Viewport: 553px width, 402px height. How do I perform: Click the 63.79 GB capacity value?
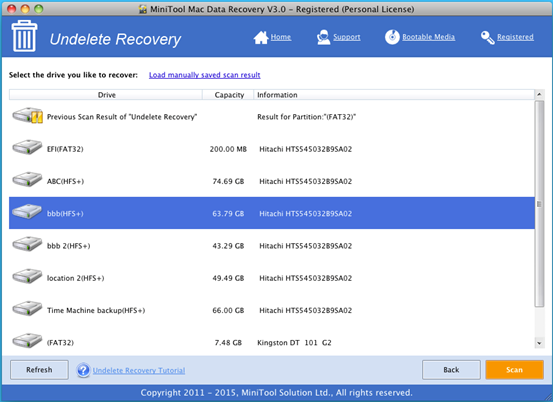pos(228,214)
